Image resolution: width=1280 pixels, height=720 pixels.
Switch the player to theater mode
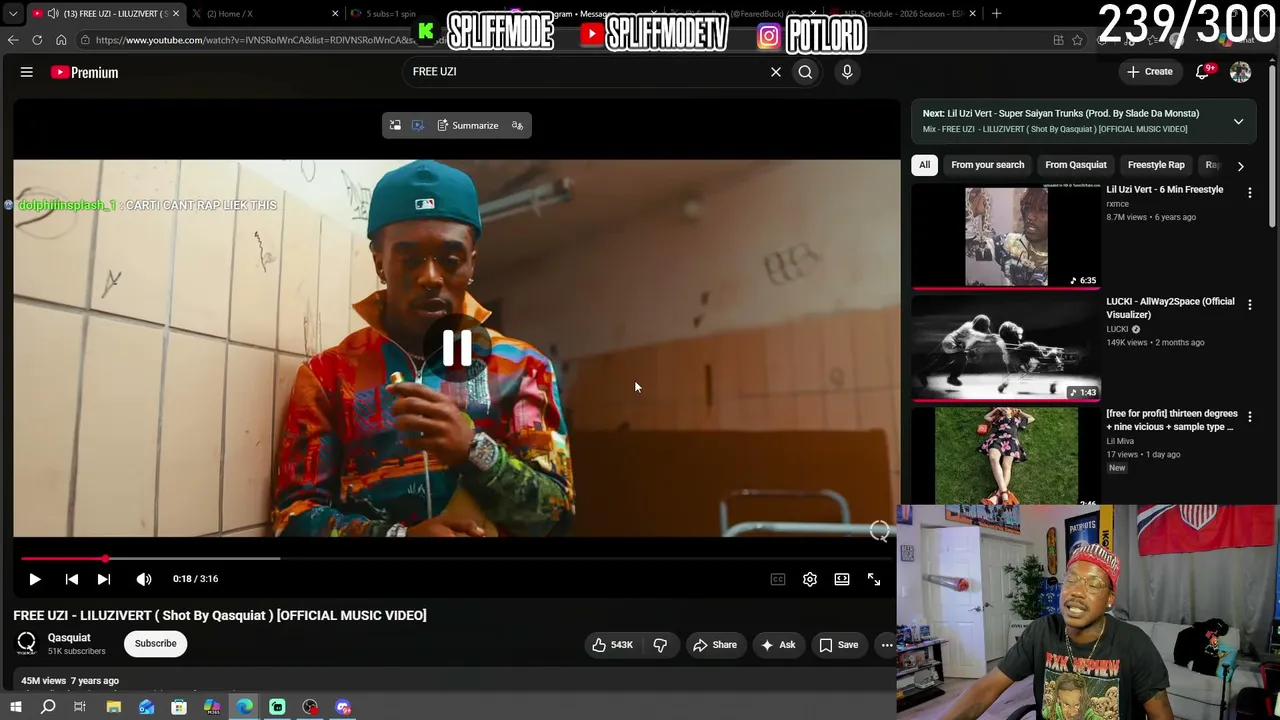coord(842,579)
